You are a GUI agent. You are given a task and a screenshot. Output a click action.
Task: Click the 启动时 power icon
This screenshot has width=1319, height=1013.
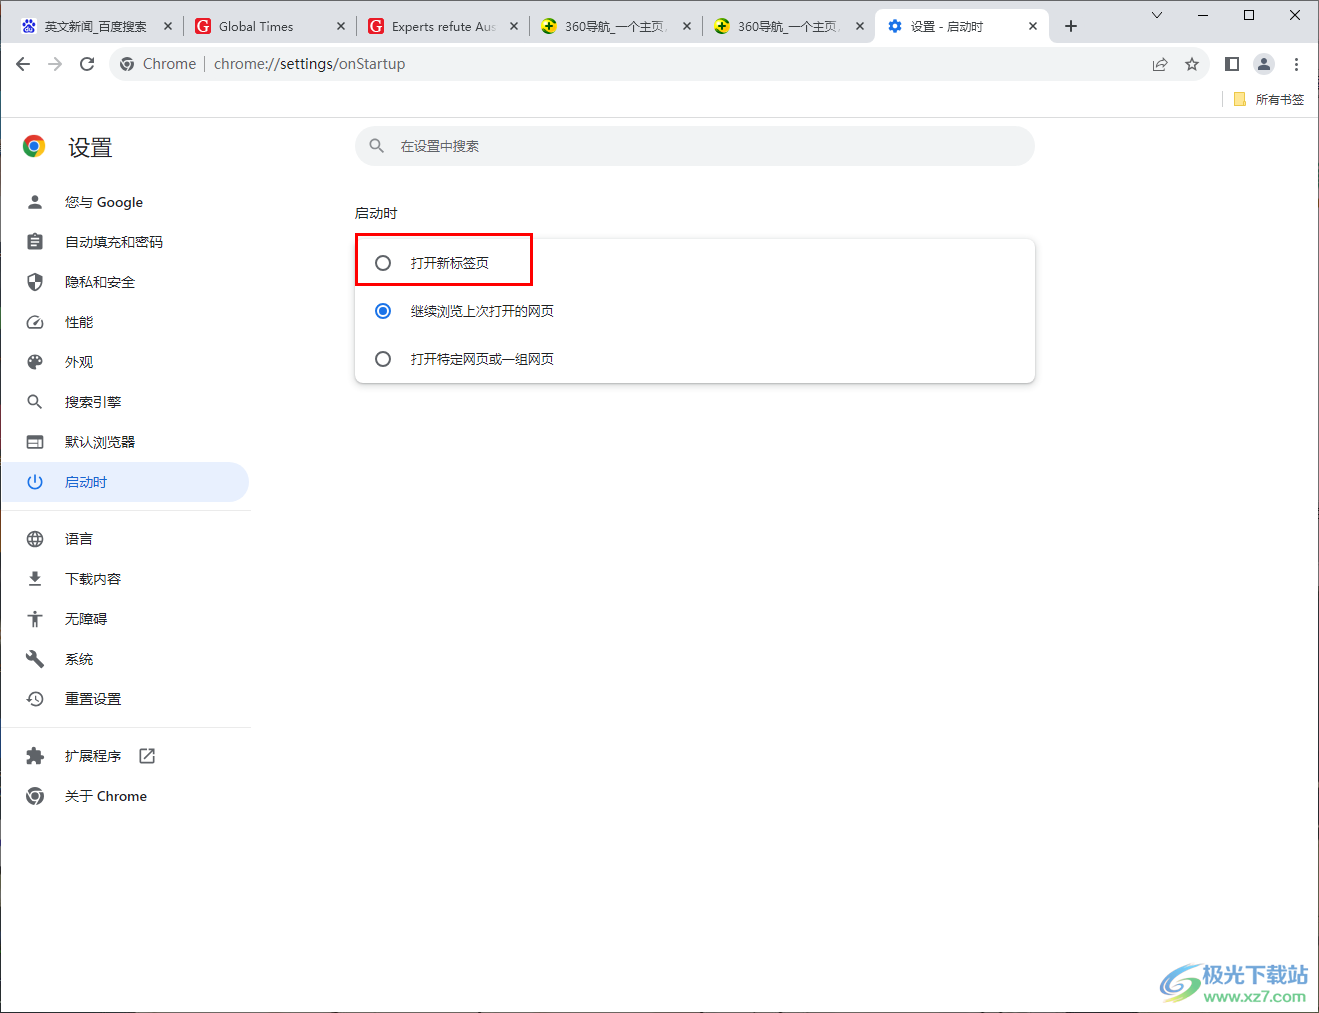point(35,482)
